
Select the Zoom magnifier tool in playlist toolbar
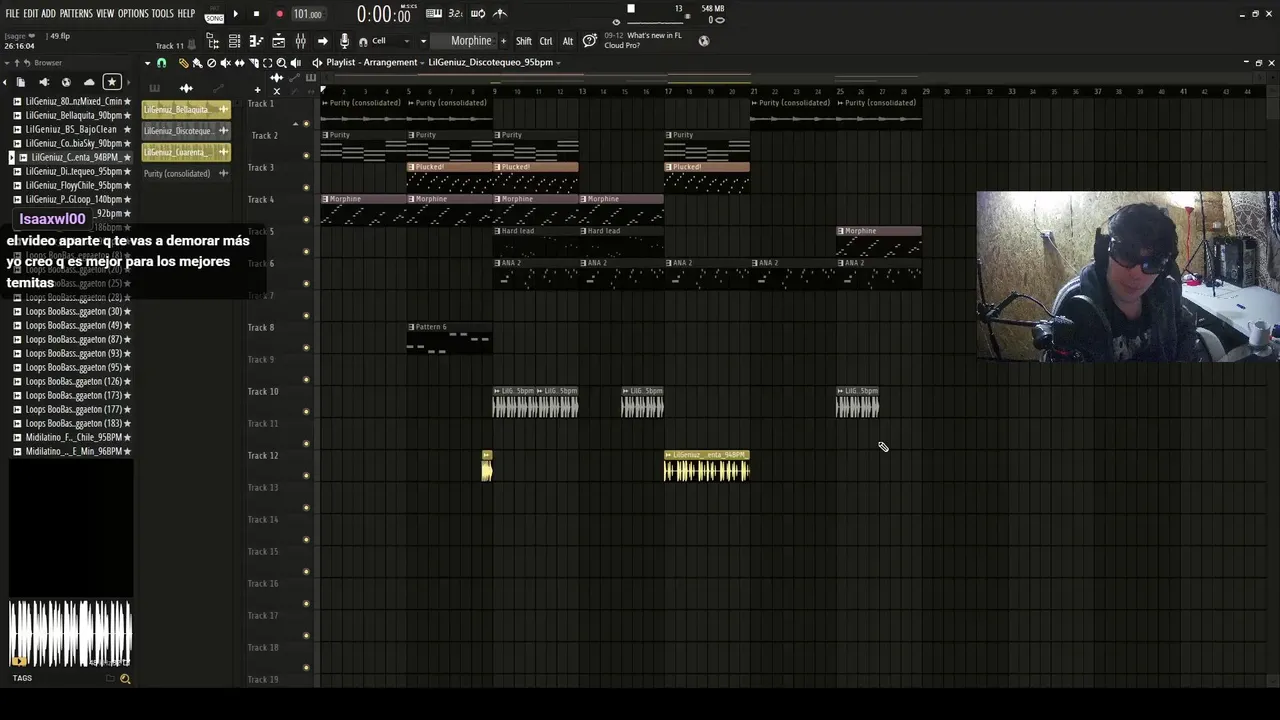click(281, 63)
